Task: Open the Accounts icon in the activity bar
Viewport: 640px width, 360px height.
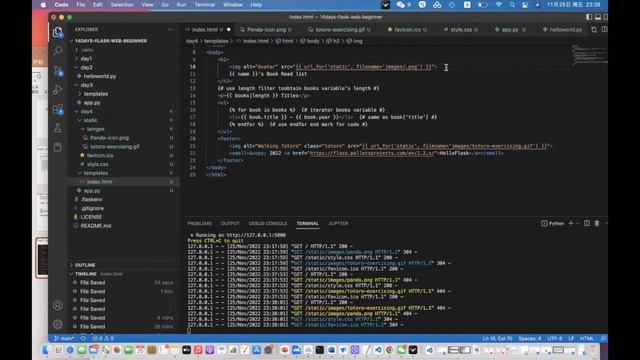Action: pyautogui.click(x=58, y=305)
